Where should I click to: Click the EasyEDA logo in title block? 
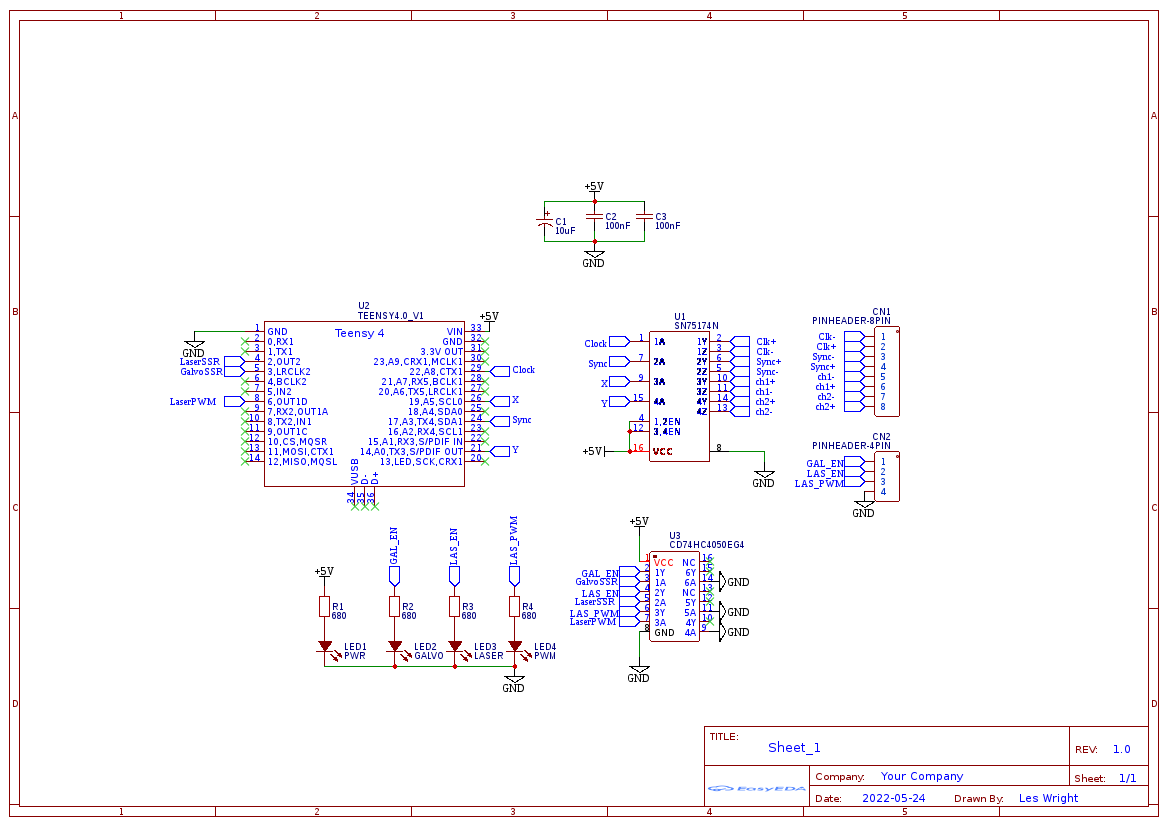756,788
